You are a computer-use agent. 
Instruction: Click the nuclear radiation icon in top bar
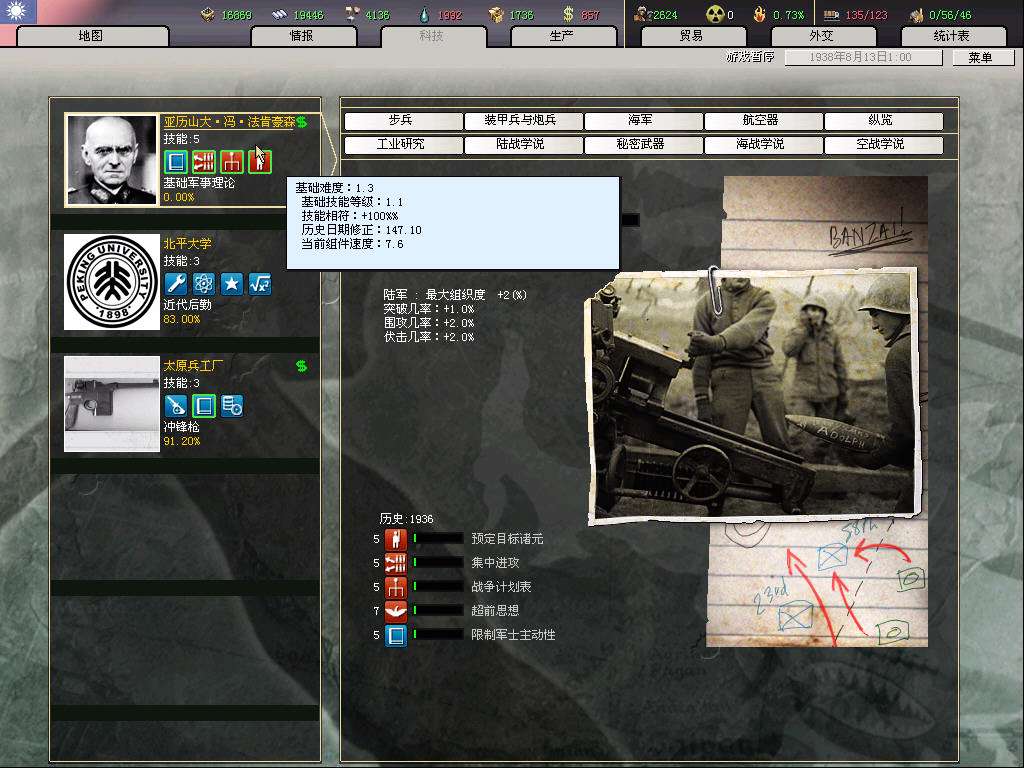(715, 14)
